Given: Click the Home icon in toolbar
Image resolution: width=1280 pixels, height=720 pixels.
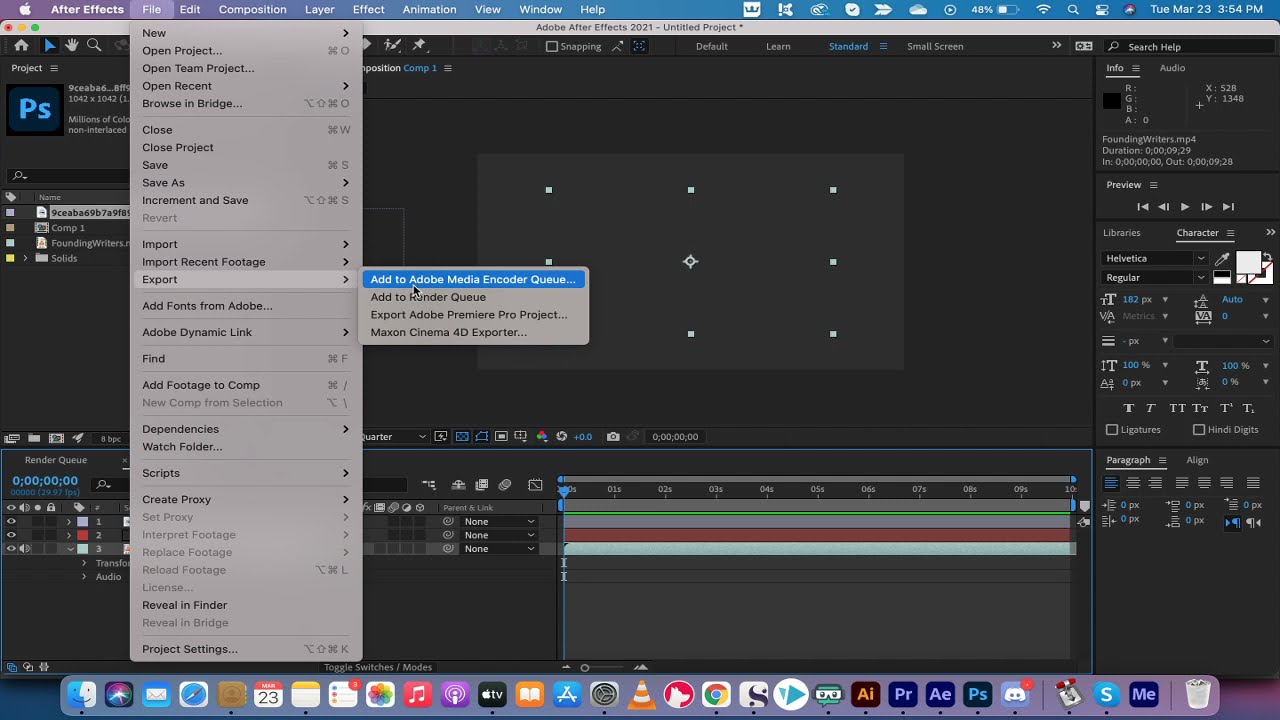Looking at the screenshot, I should click(x=21, y=46).
